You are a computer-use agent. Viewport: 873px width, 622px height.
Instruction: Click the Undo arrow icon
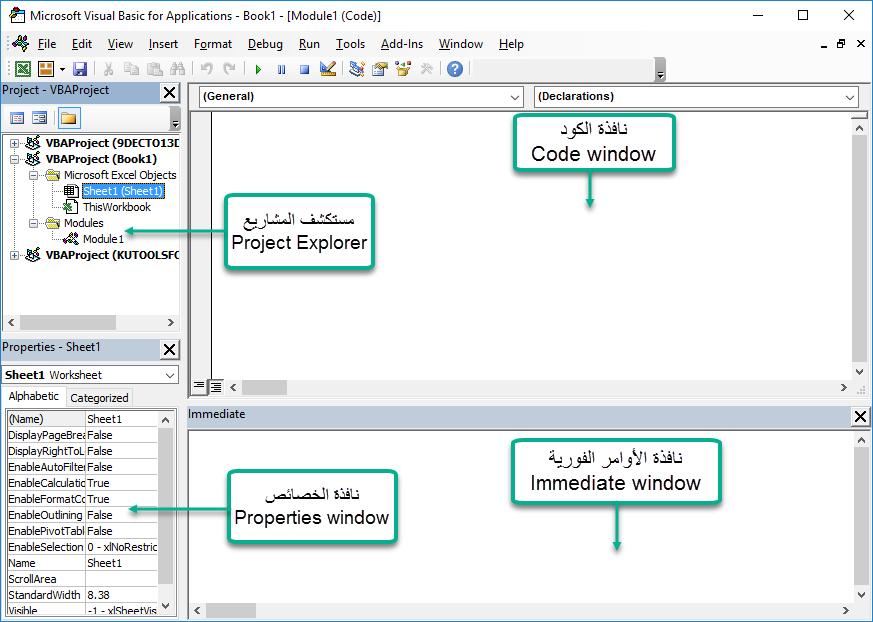pyautogui.click(x=207, y=69)
